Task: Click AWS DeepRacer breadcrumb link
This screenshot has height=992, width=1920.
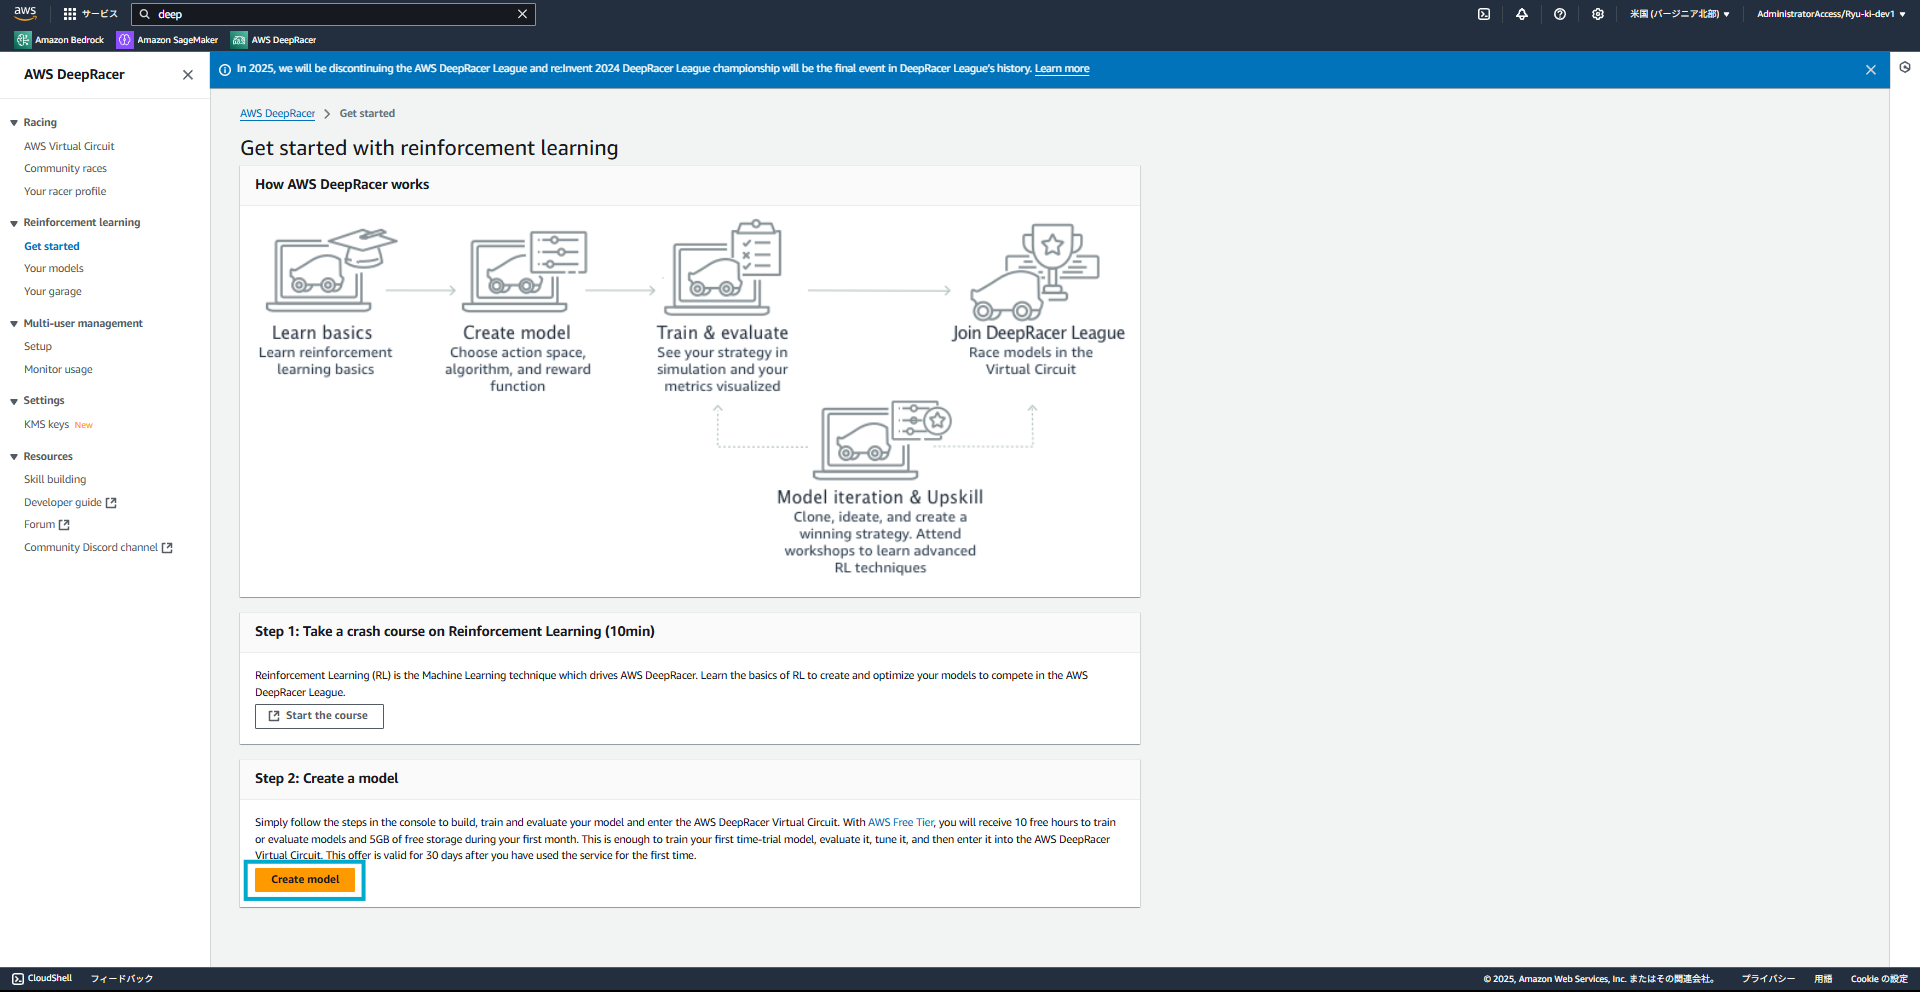Action: tap(277, 114)
